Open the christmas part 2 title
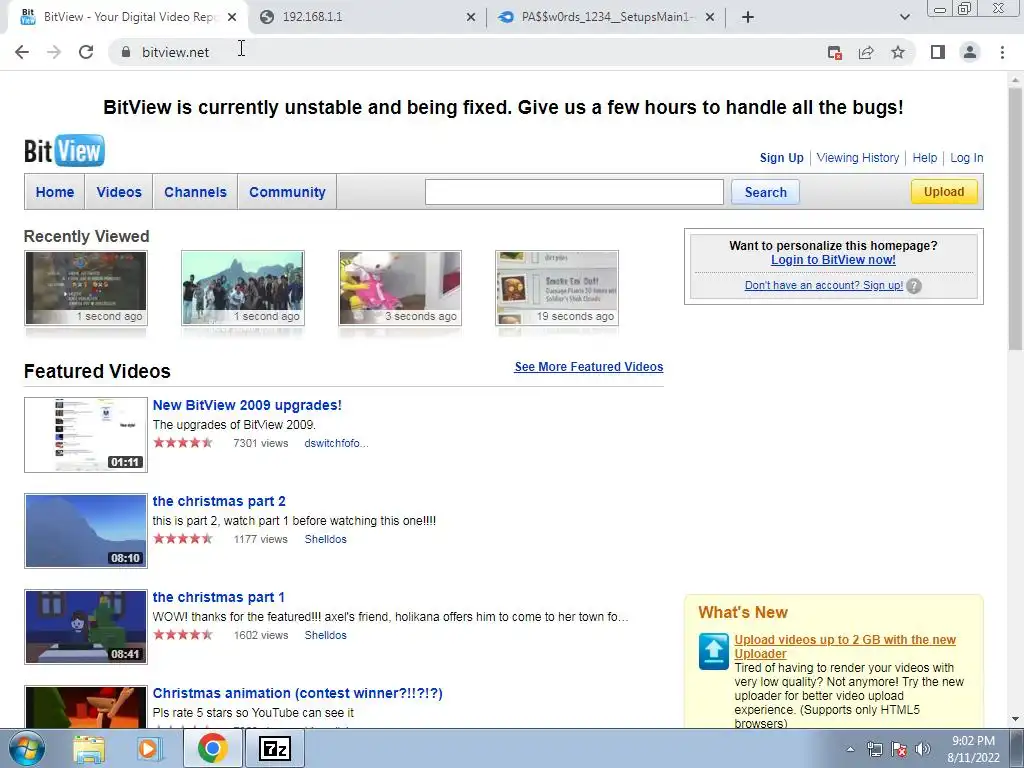 (x=219, y=501)
